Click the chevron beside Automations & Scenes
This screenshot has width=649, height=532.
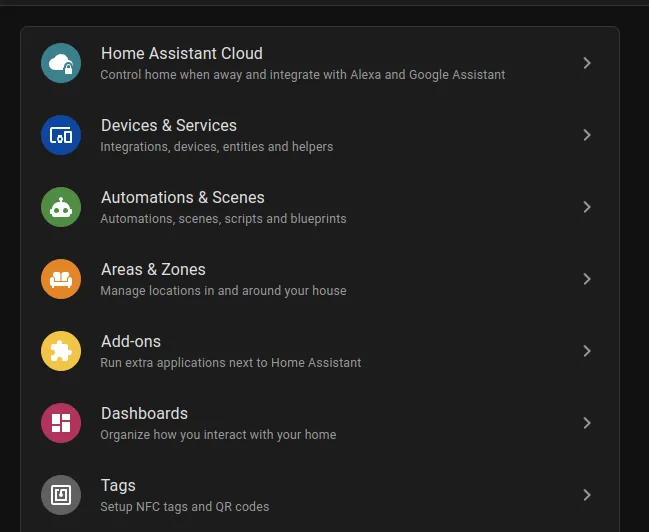tap(587, 207)
